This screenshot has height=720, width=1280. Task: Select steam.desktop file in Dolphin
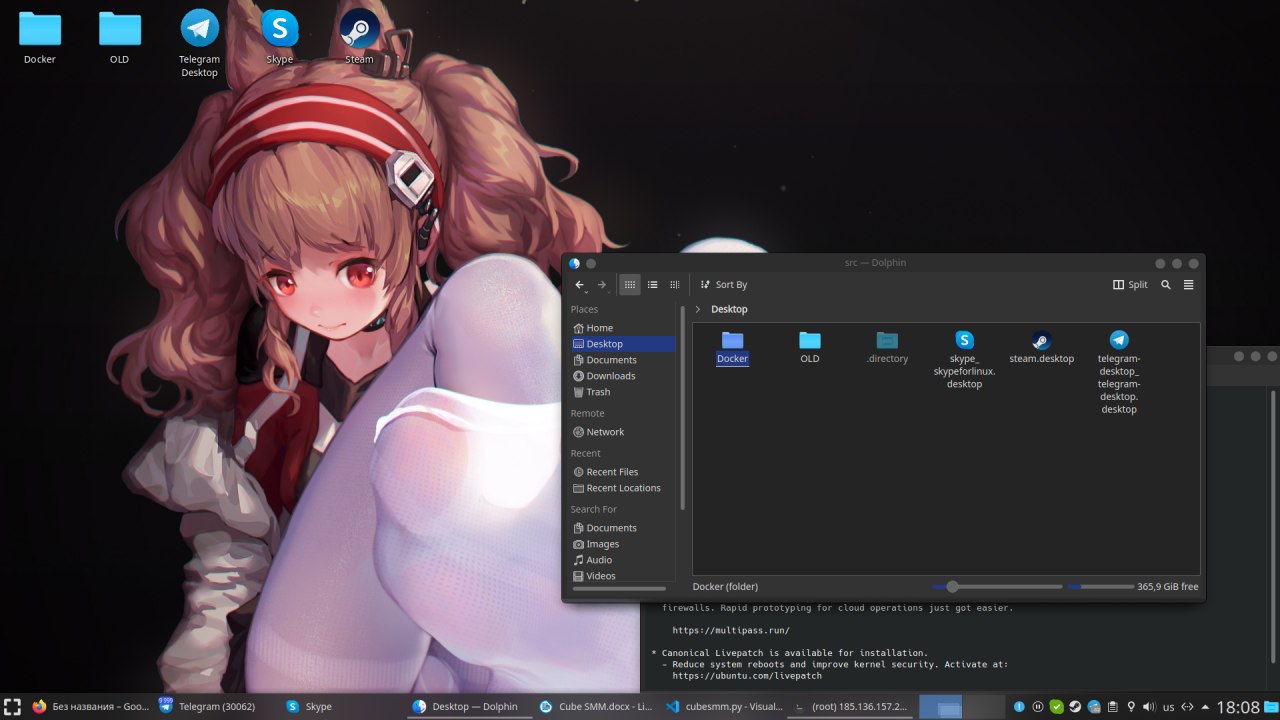pyautogui.click(x=1041, y=347)
